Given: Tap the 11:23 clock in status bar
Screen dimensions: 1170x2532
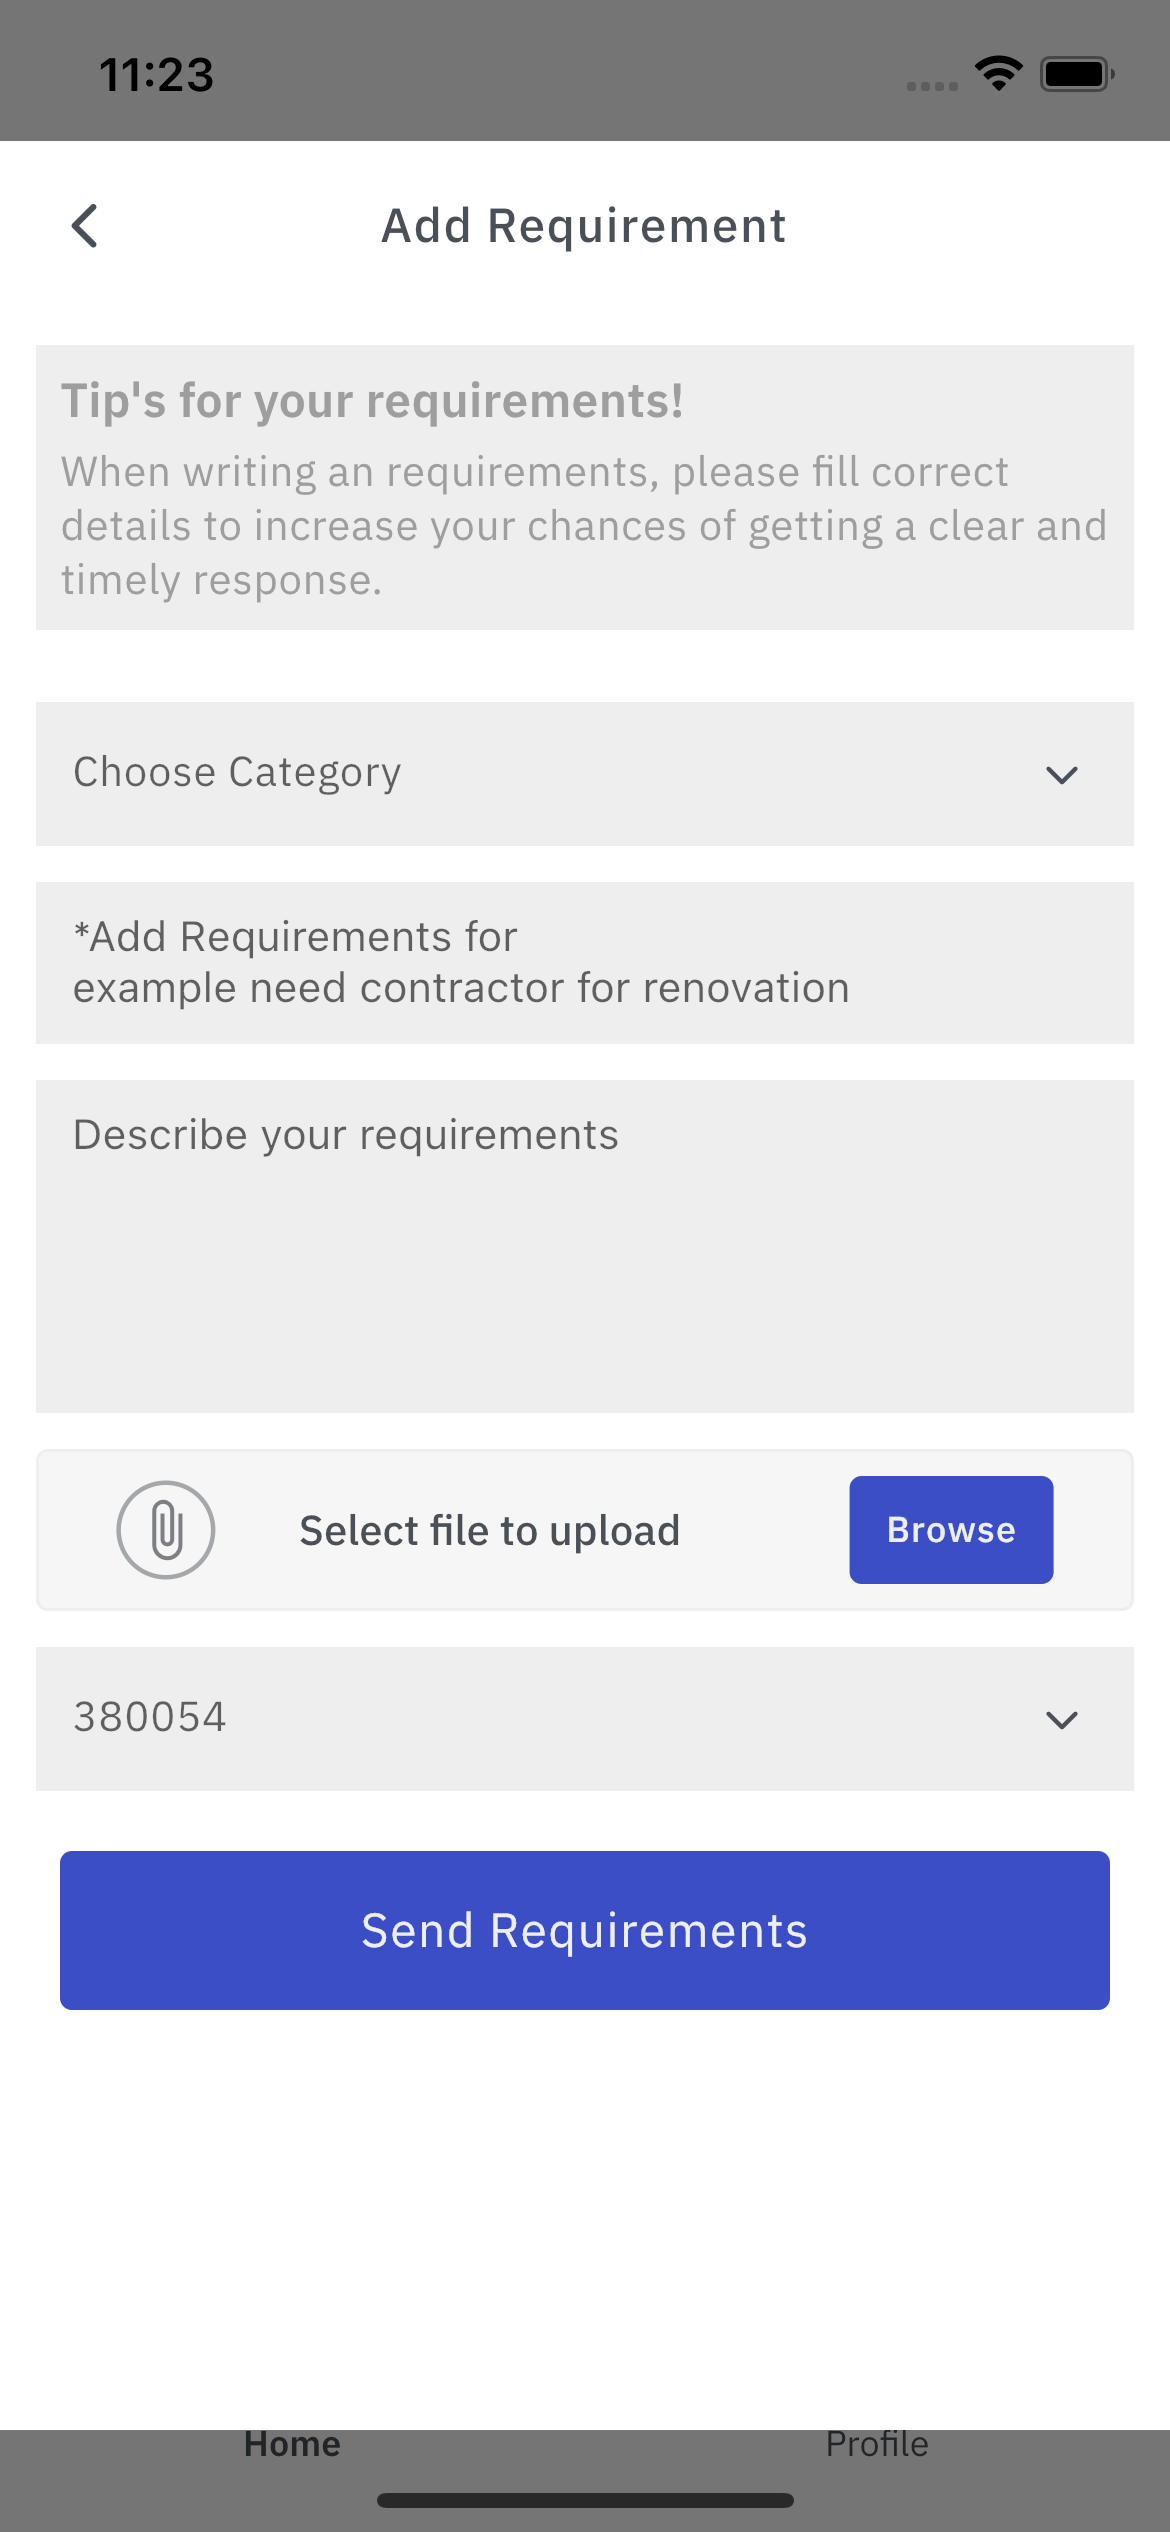Looking at the screenshot, I should pyautogui.click(x=157, y=75).
